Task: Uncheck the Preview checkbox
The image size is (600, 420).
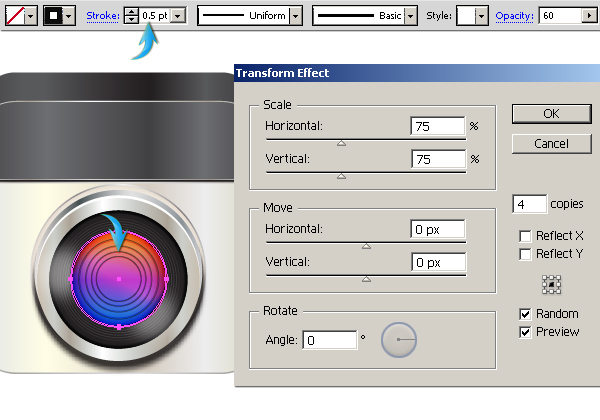Action: (525, 332)
